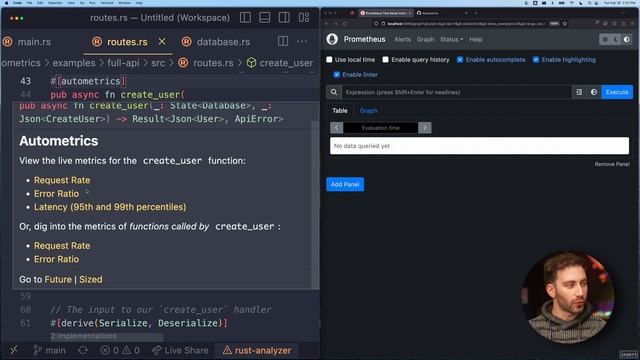Click the hover popup vertical scrollbar
This screenshot has width=640, height=360.
pyautogui.click(x=315, y=204)
